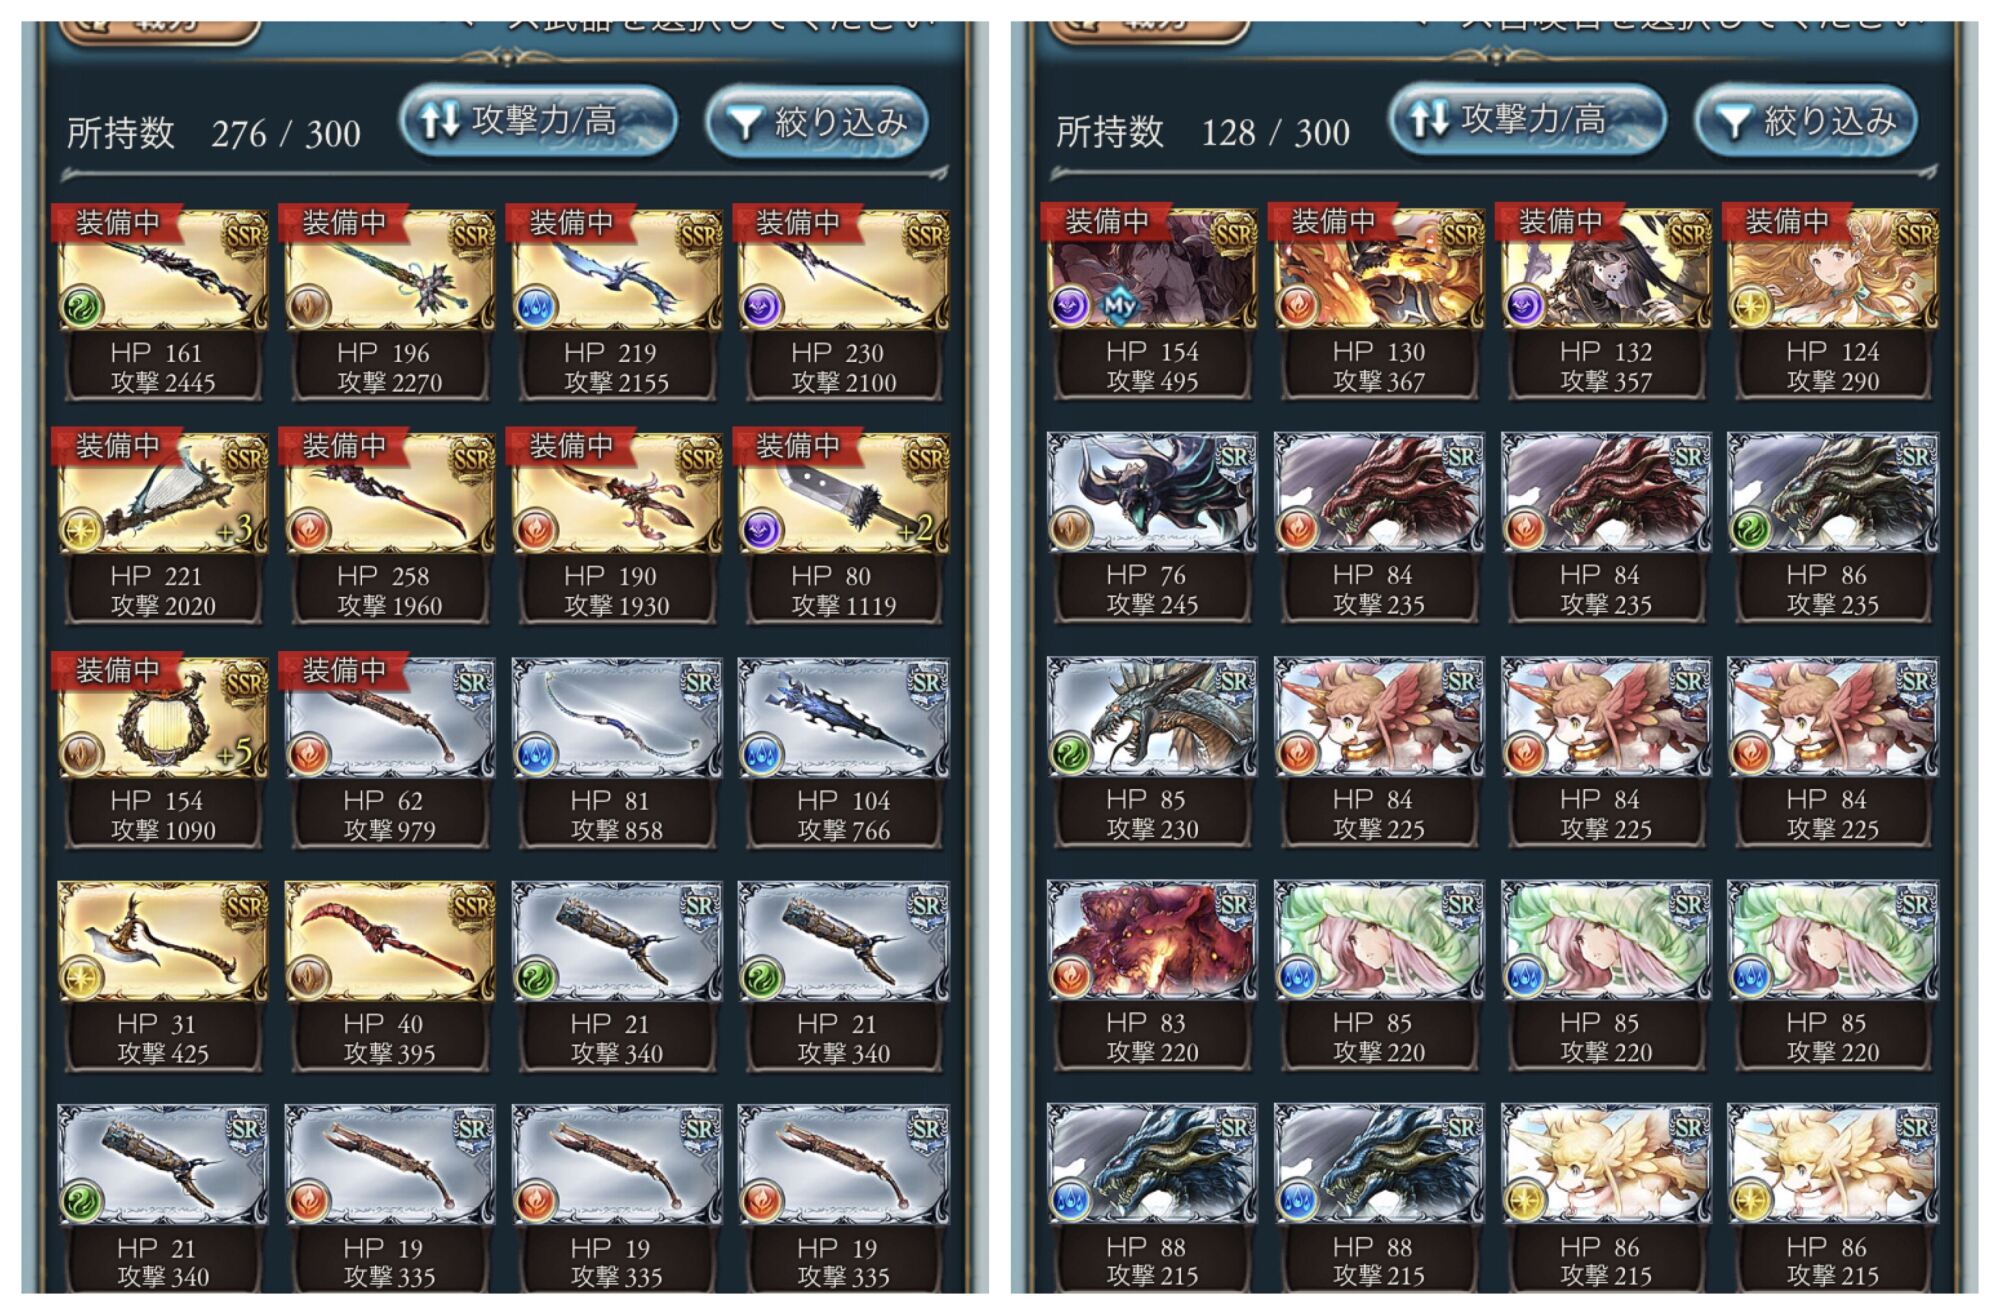Pick the buster sword weapon with +2
The height and width of the screenshot is (1304, 2000).
pyautogui.click(x=843, y=527)
